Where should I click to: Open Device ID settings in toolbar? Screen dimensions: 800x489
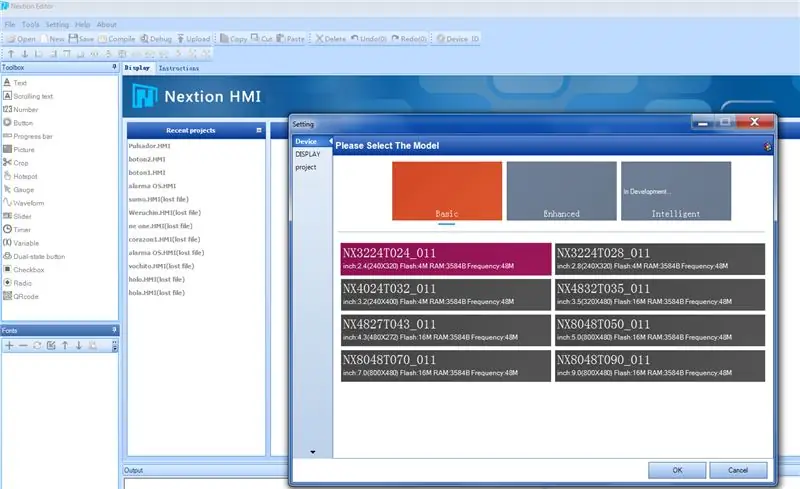coord(458,39)
